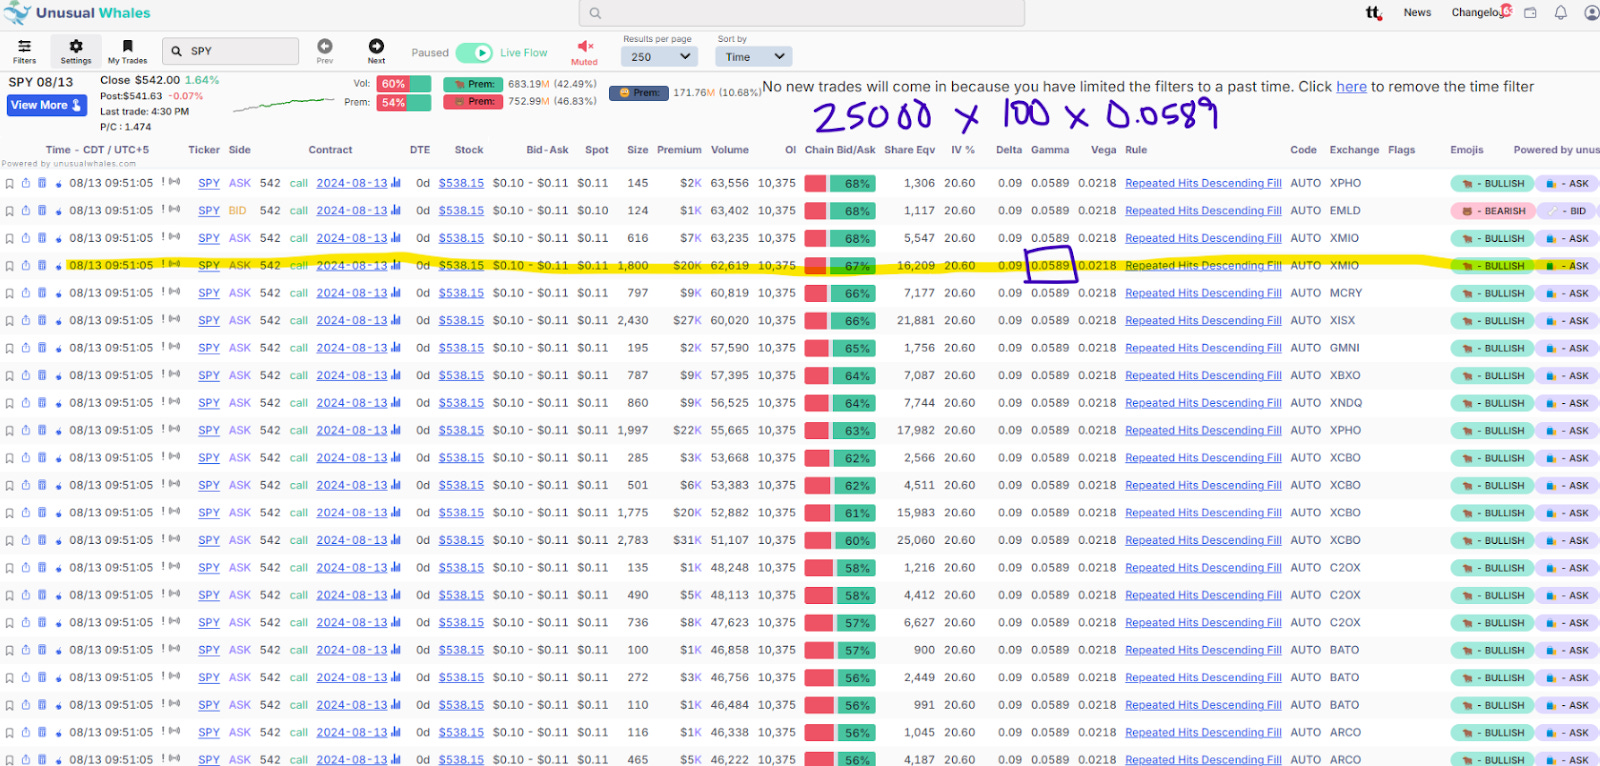Viewport: 1600px width, 766px height.
Task: Sort by Premium column header
Action: 679,150
